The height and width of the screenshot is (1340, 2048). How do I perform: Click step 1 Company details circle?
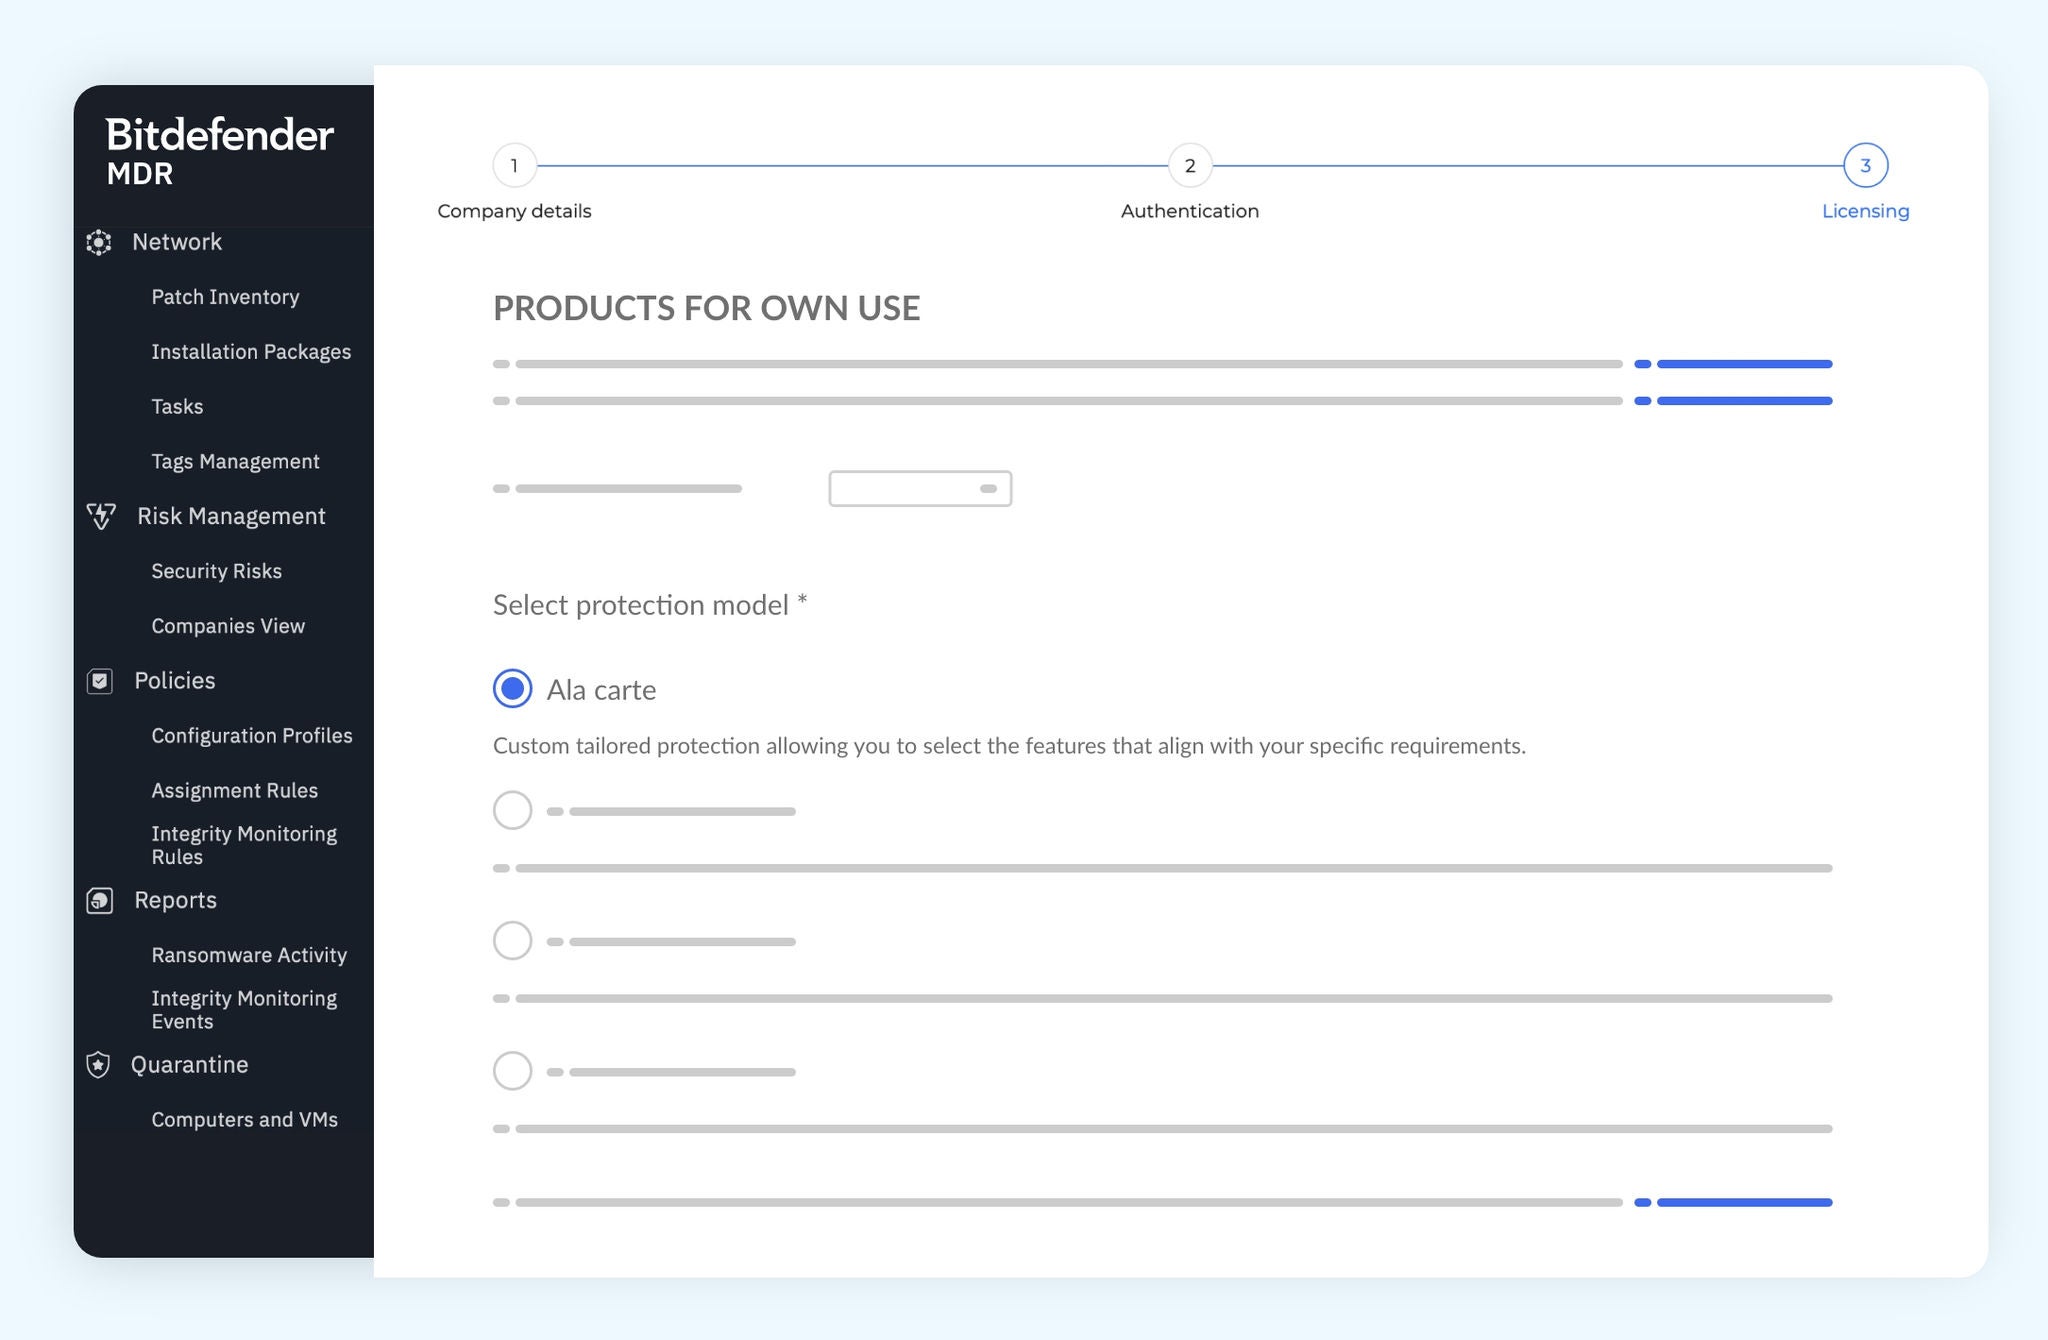pyautogui.click(x=514, y=163)
